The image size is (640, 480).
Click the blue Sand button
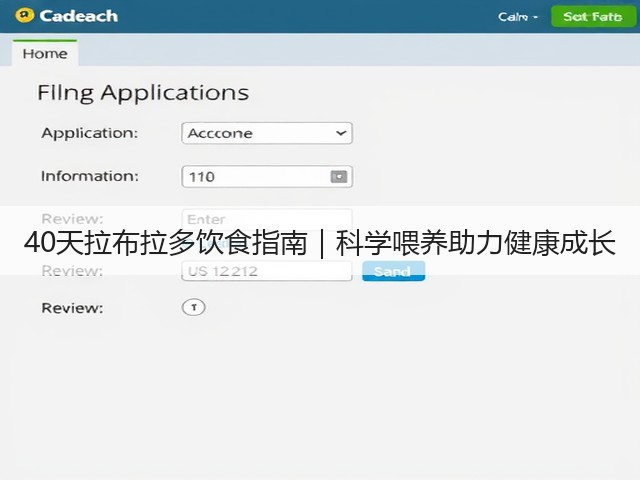393,271
